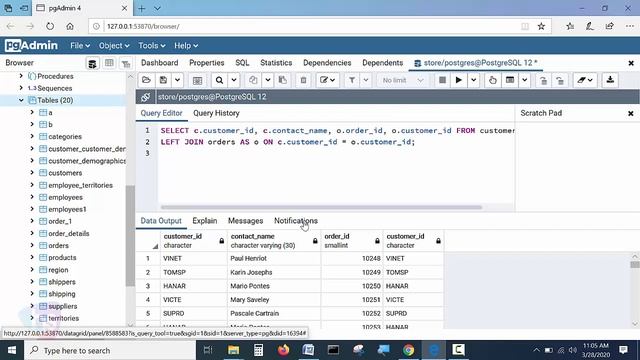640x360 pixels.
Task: Click the Explain analyze icon
Action: click(510, 80)
